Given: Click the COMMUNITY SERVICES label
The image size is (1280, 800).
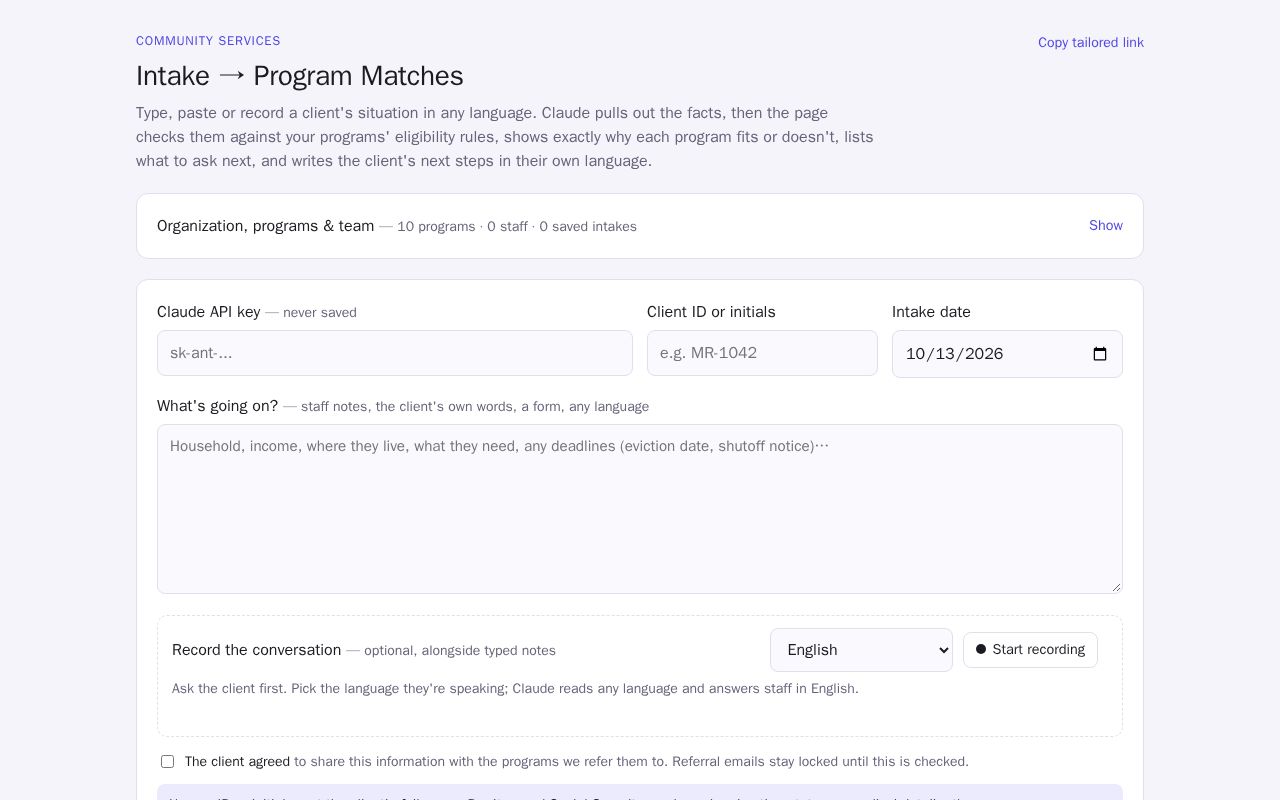Looking at the screenshot, I should point(208,41).
